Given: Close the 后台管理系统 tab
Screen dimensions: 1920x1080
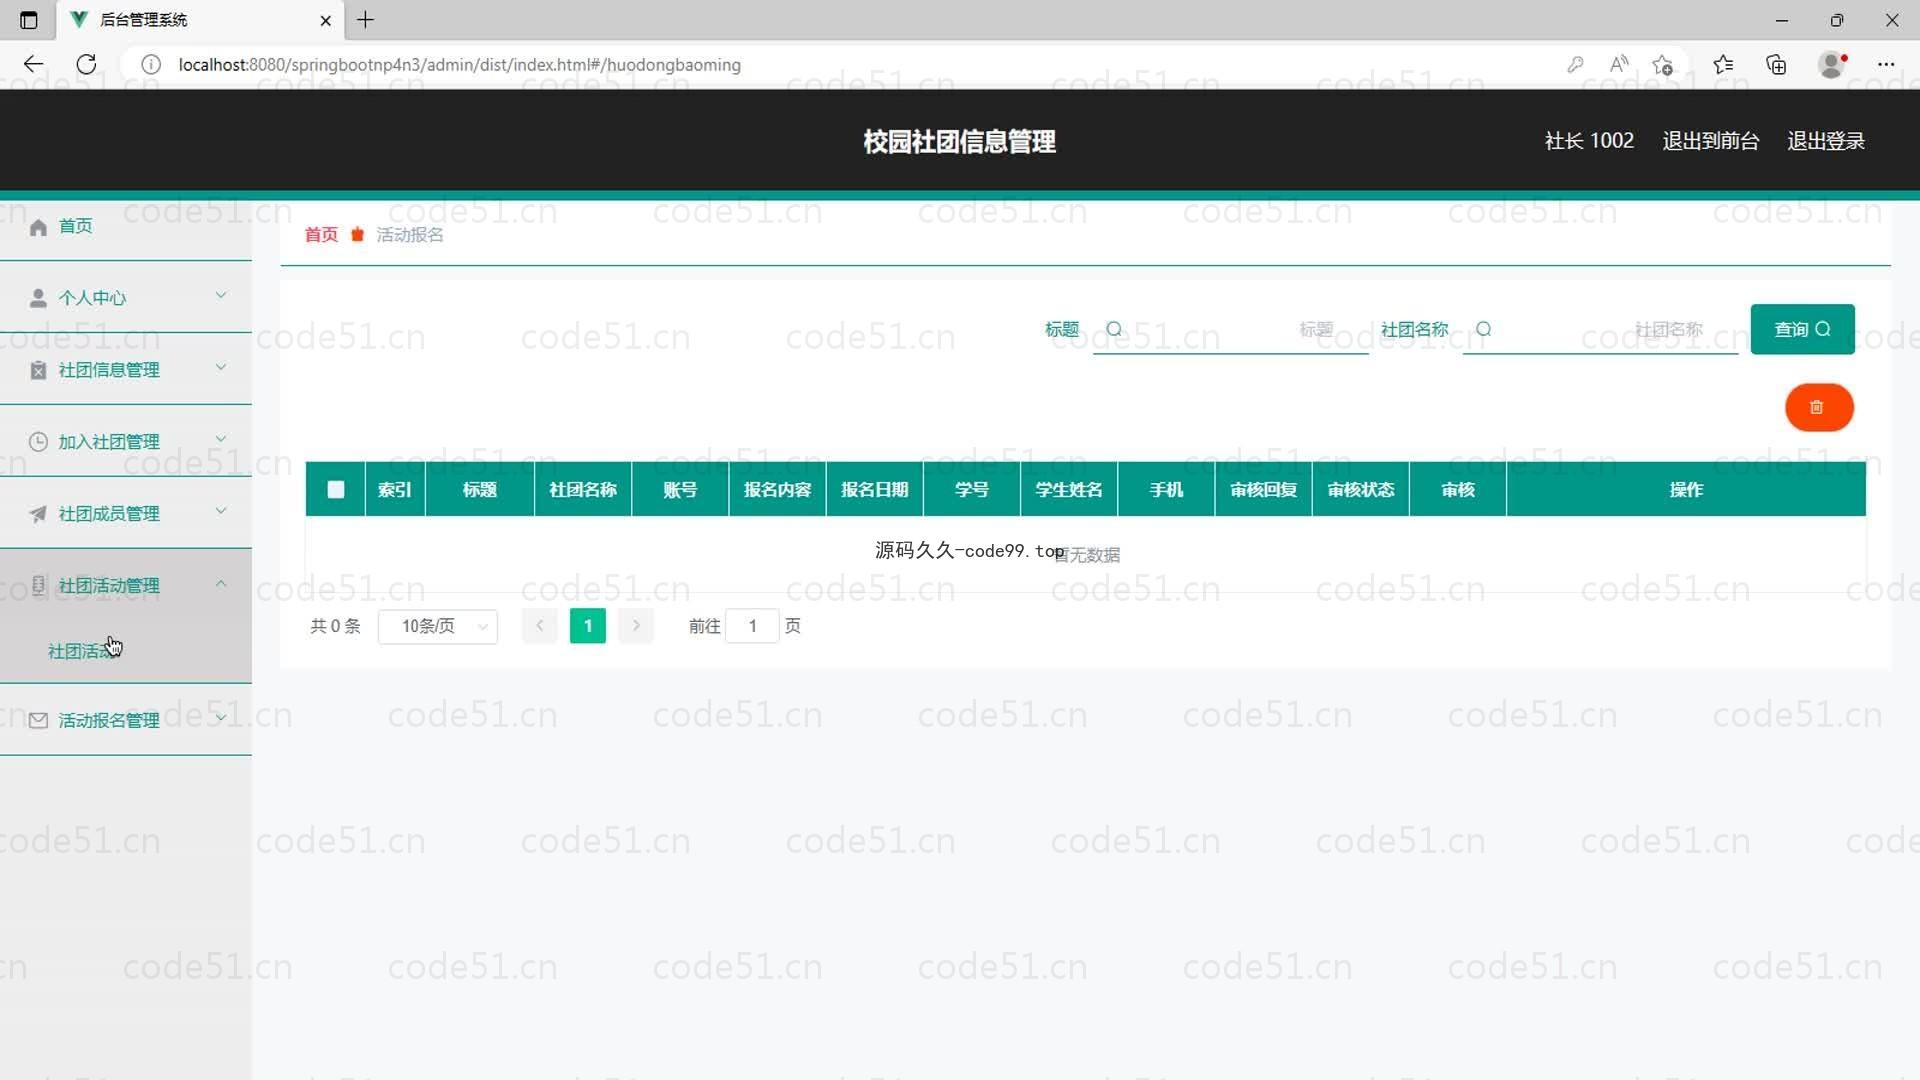Looking at the screenshot, I should point(325,20).
